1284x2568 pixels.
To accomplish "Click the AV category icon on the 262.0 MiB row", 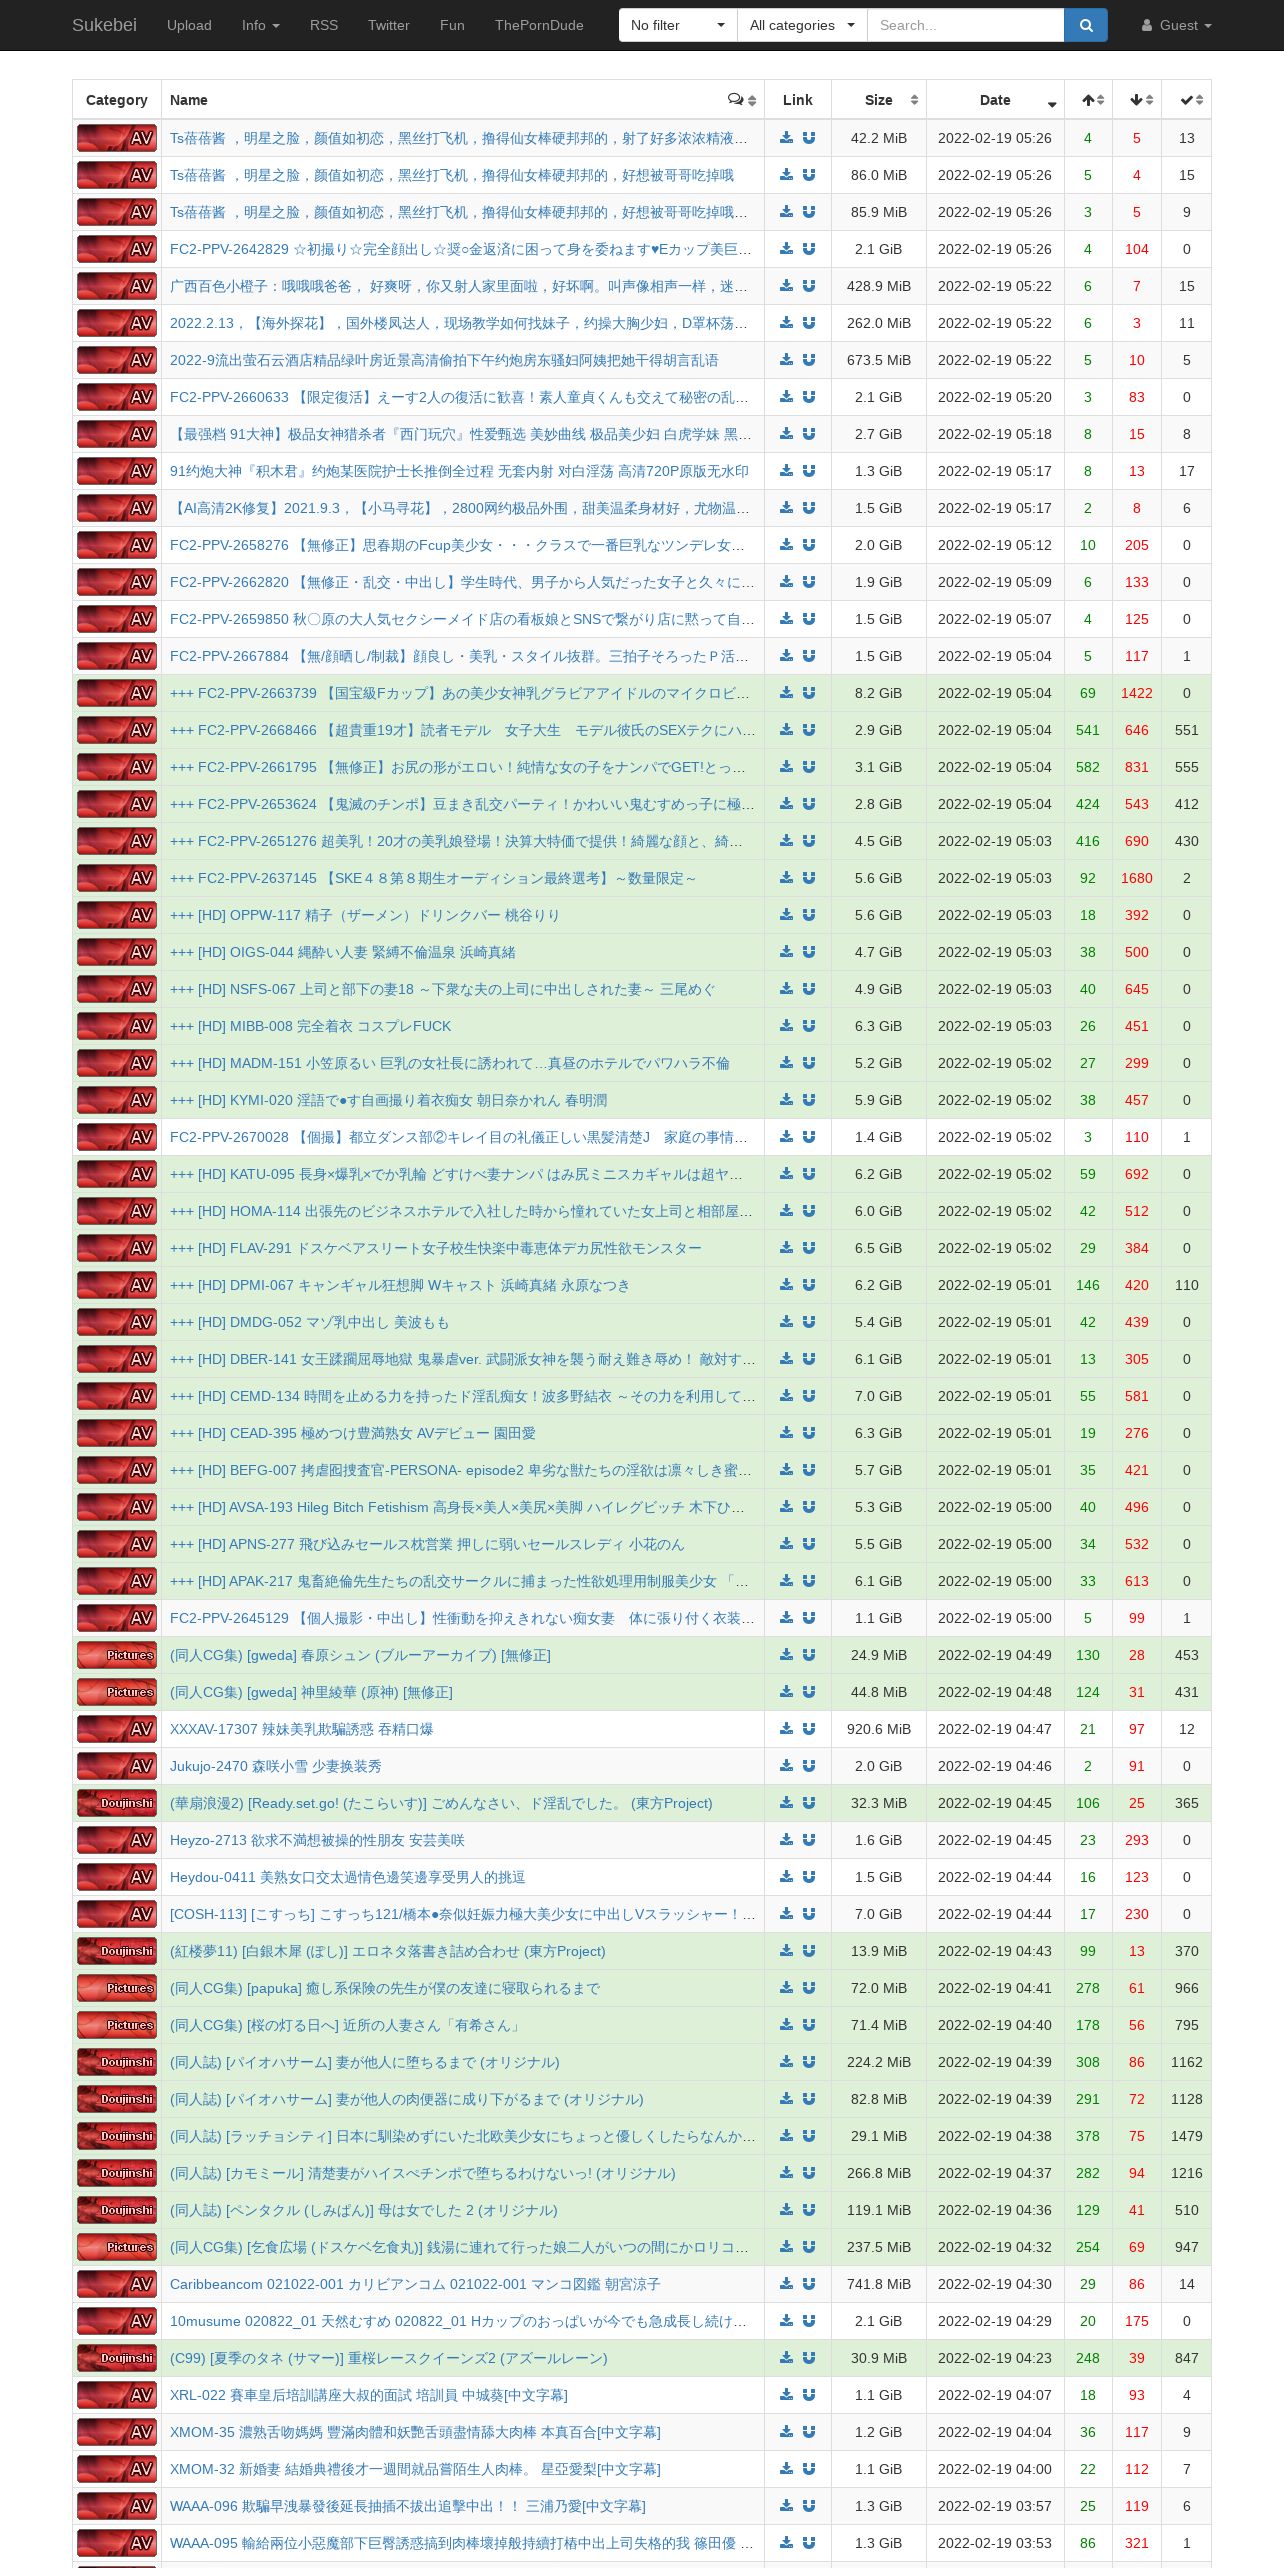I will [x=117, y=323].
